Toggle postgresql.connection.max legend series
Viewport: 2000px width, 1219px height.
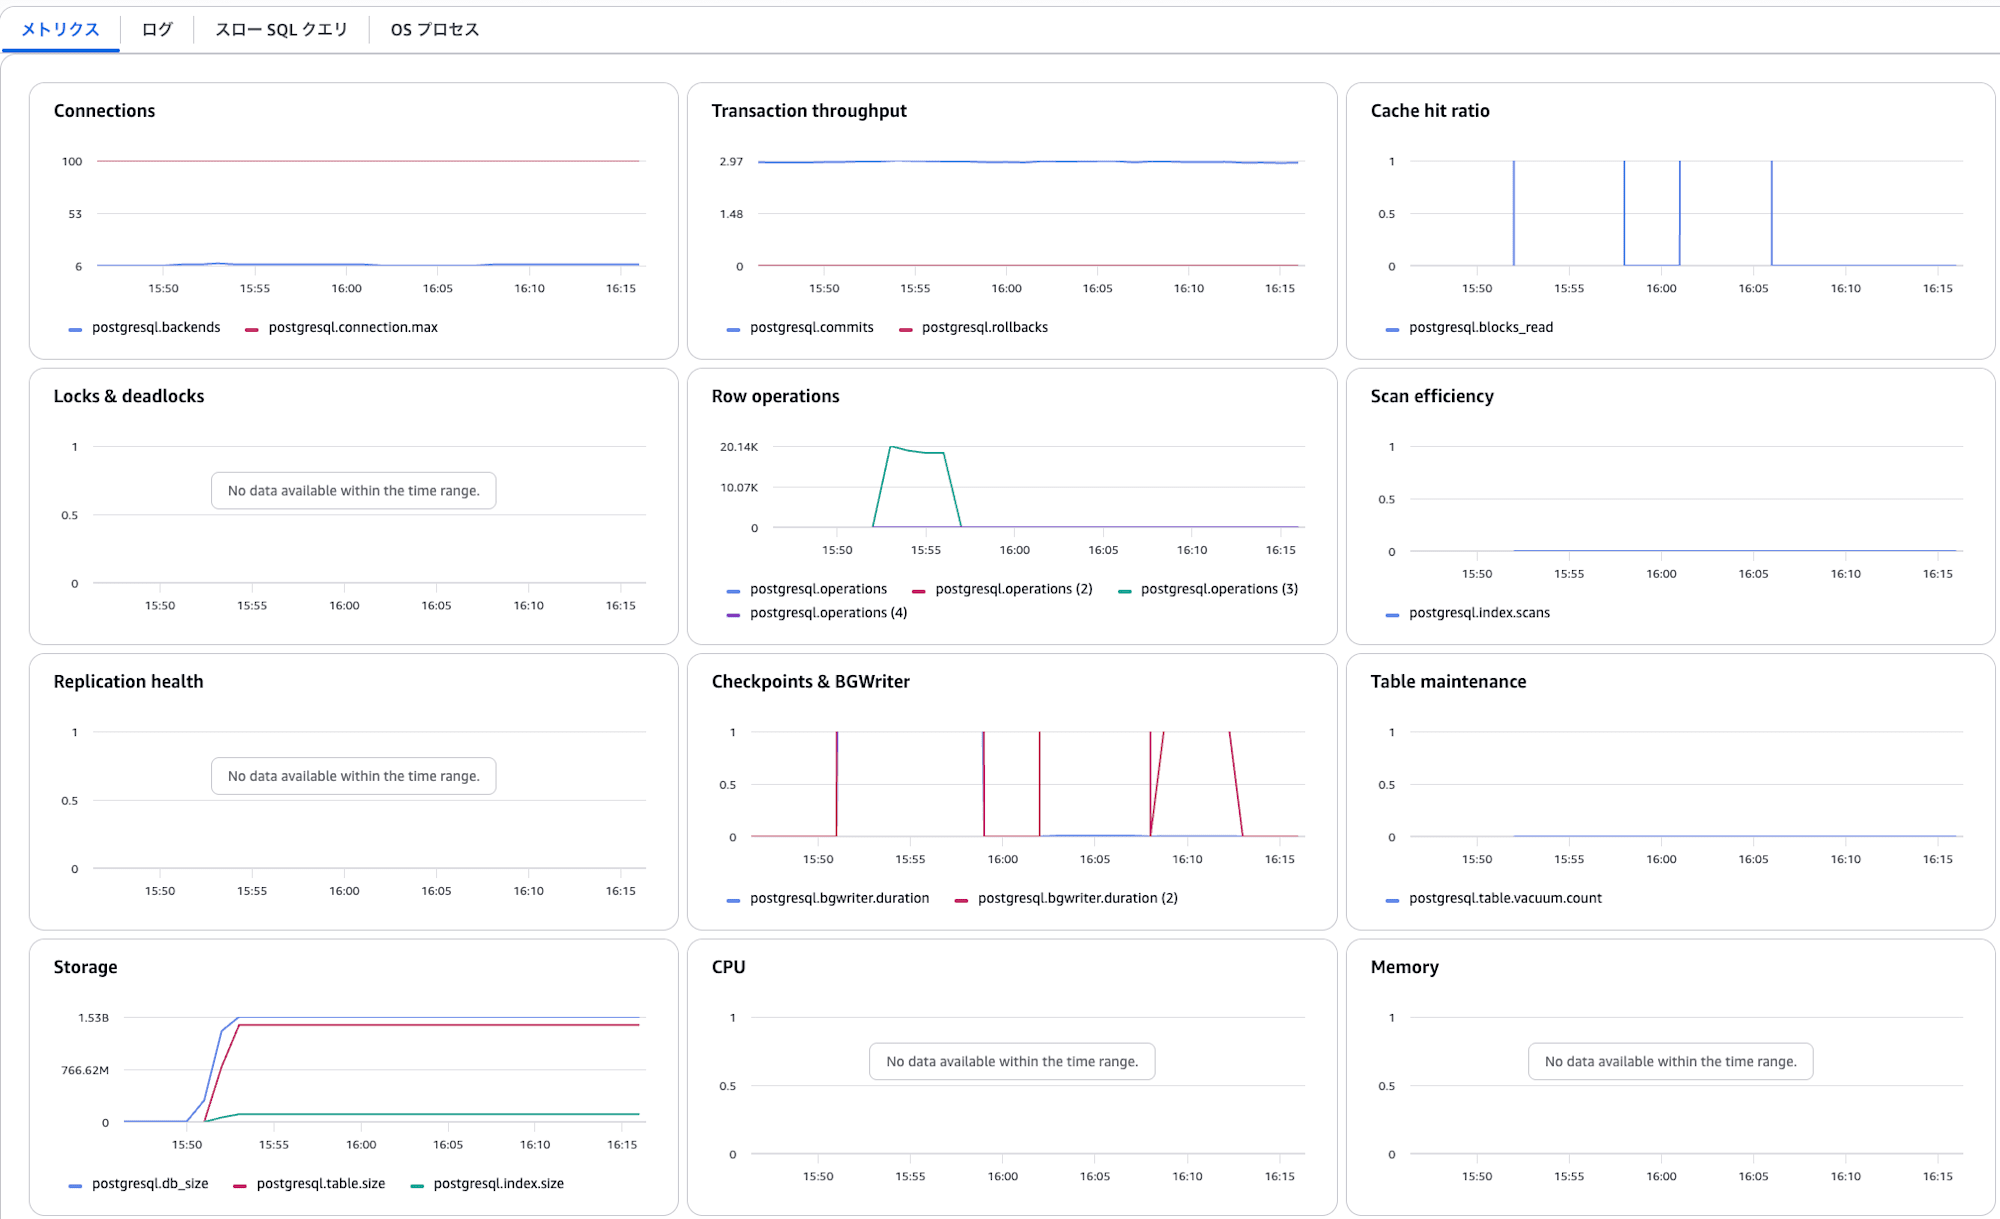click(x=342, y=327)
